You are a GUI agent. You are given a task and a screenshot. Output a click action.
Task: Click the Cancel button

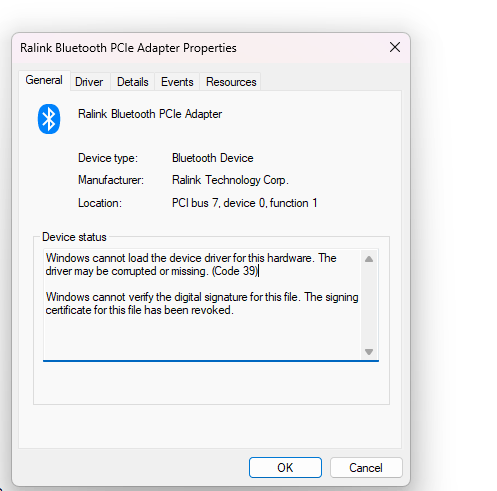[x=366, y=467]
